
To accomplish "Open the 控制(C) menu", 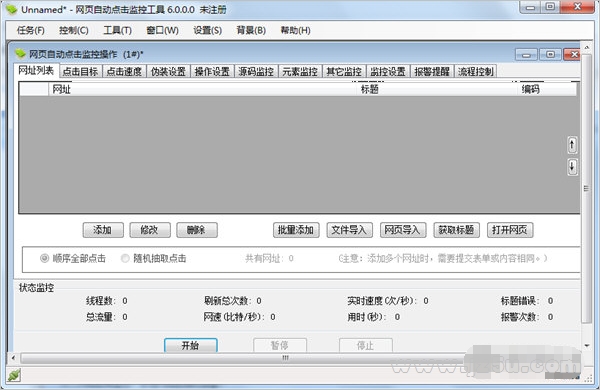I will [x=74, y=30].
